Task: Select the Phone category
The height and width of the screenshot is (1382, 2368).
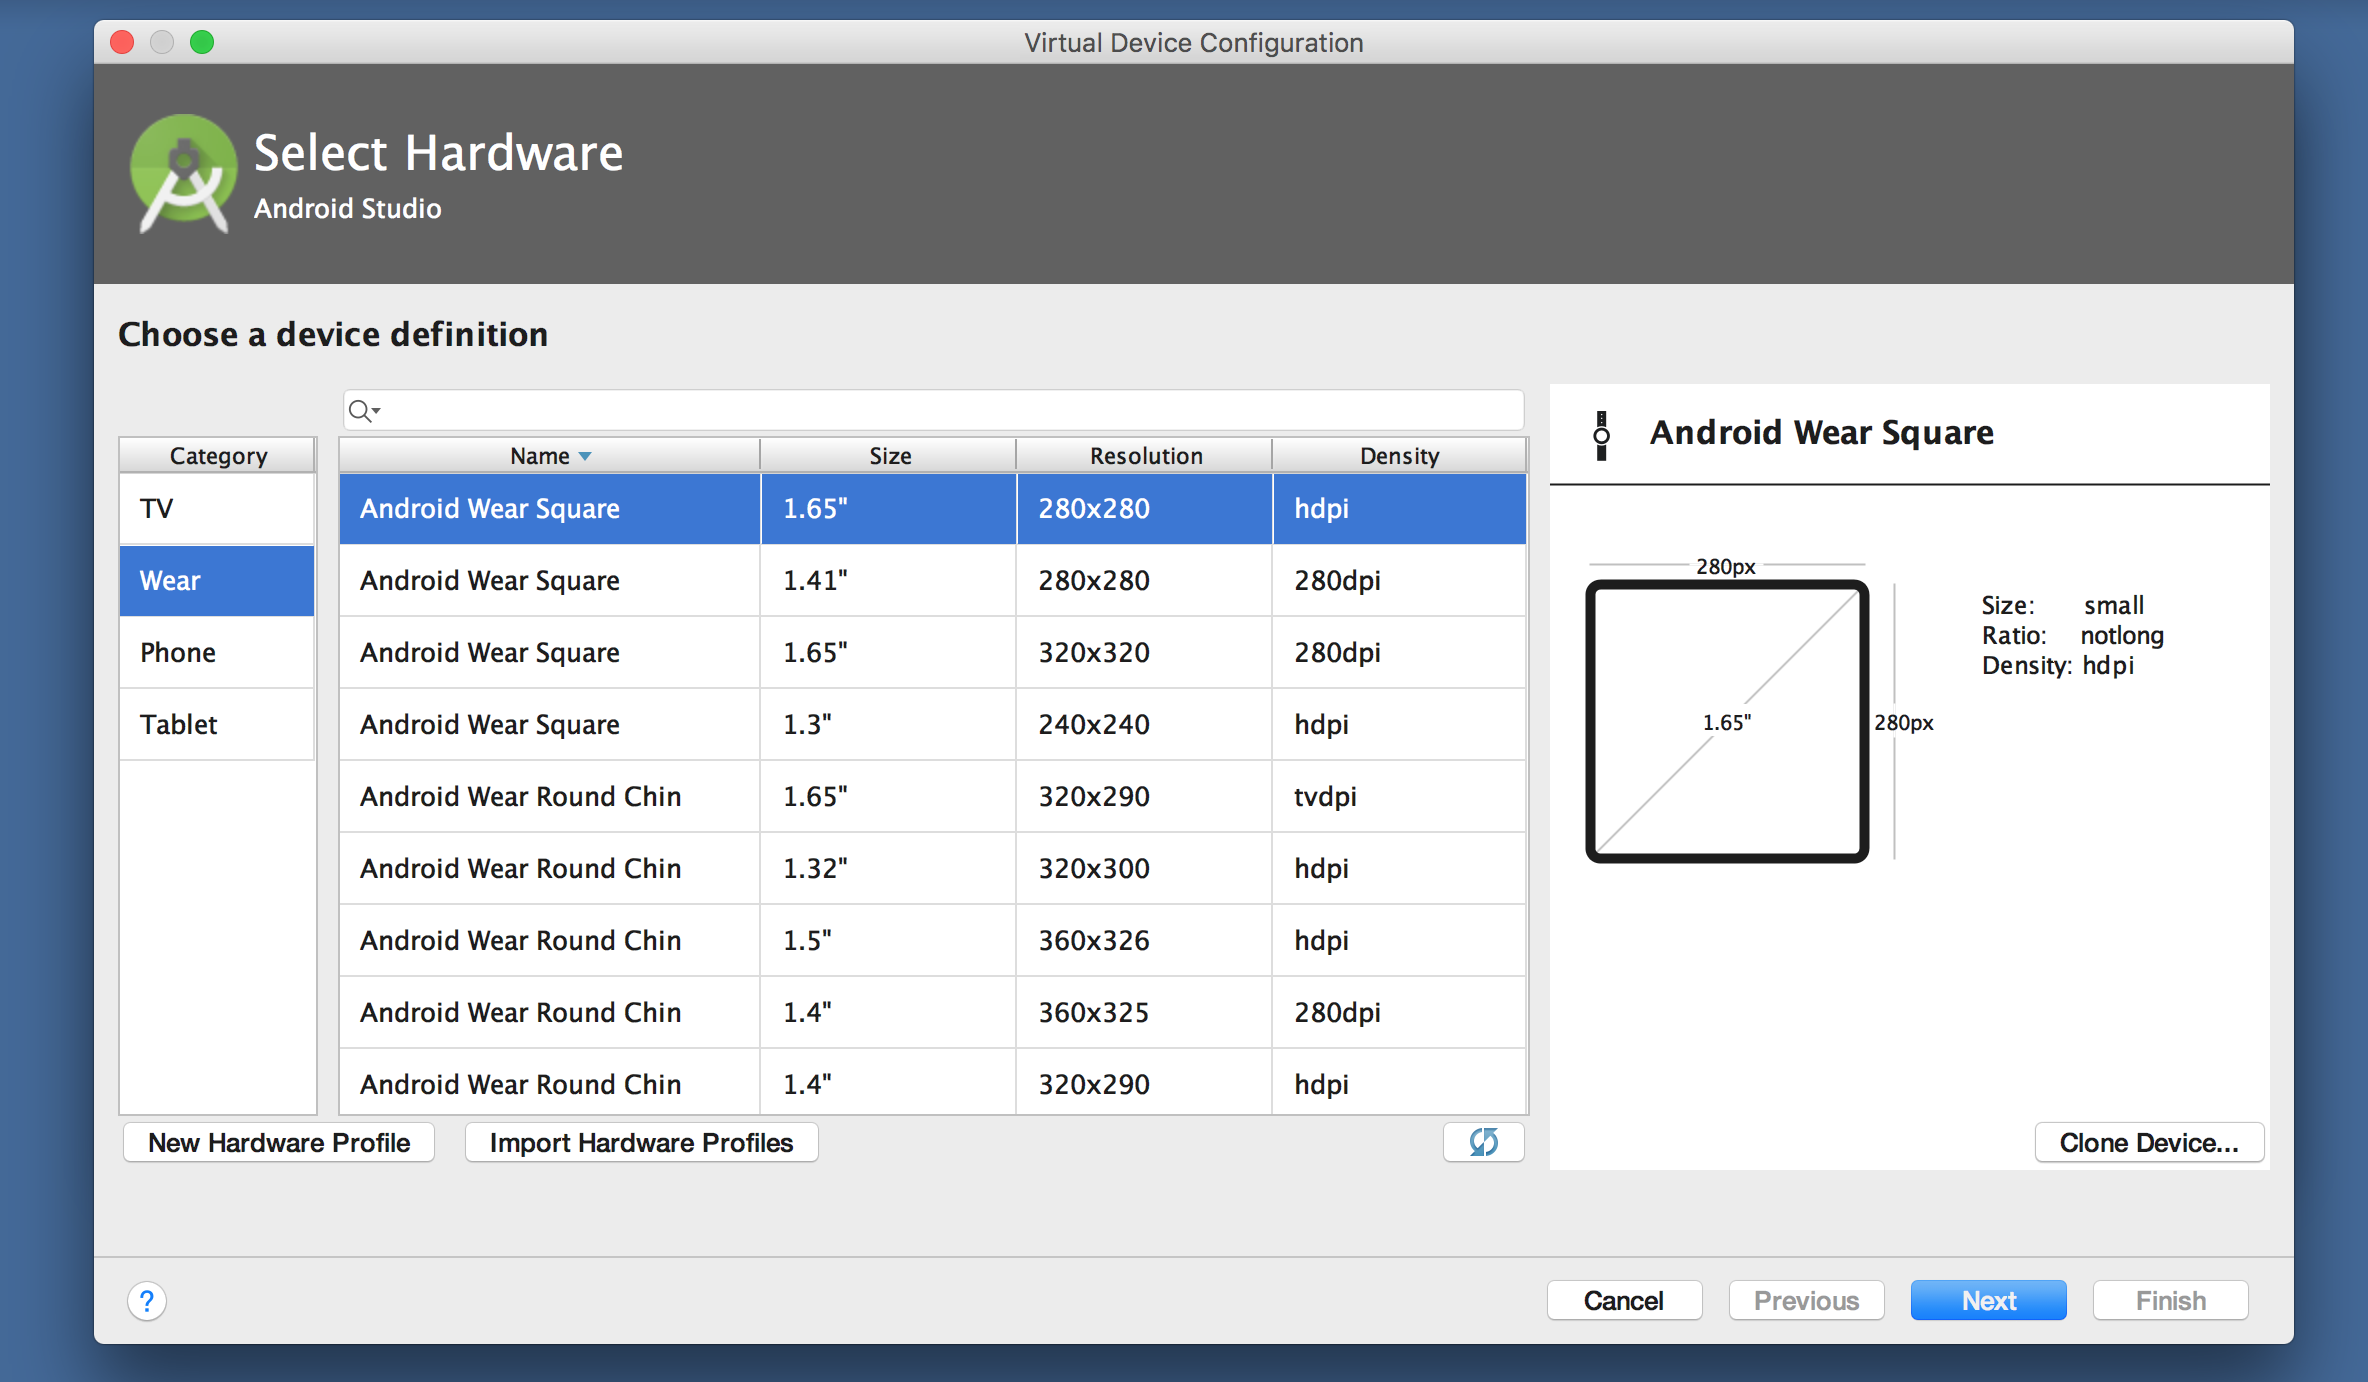Action: coord(217,652)
